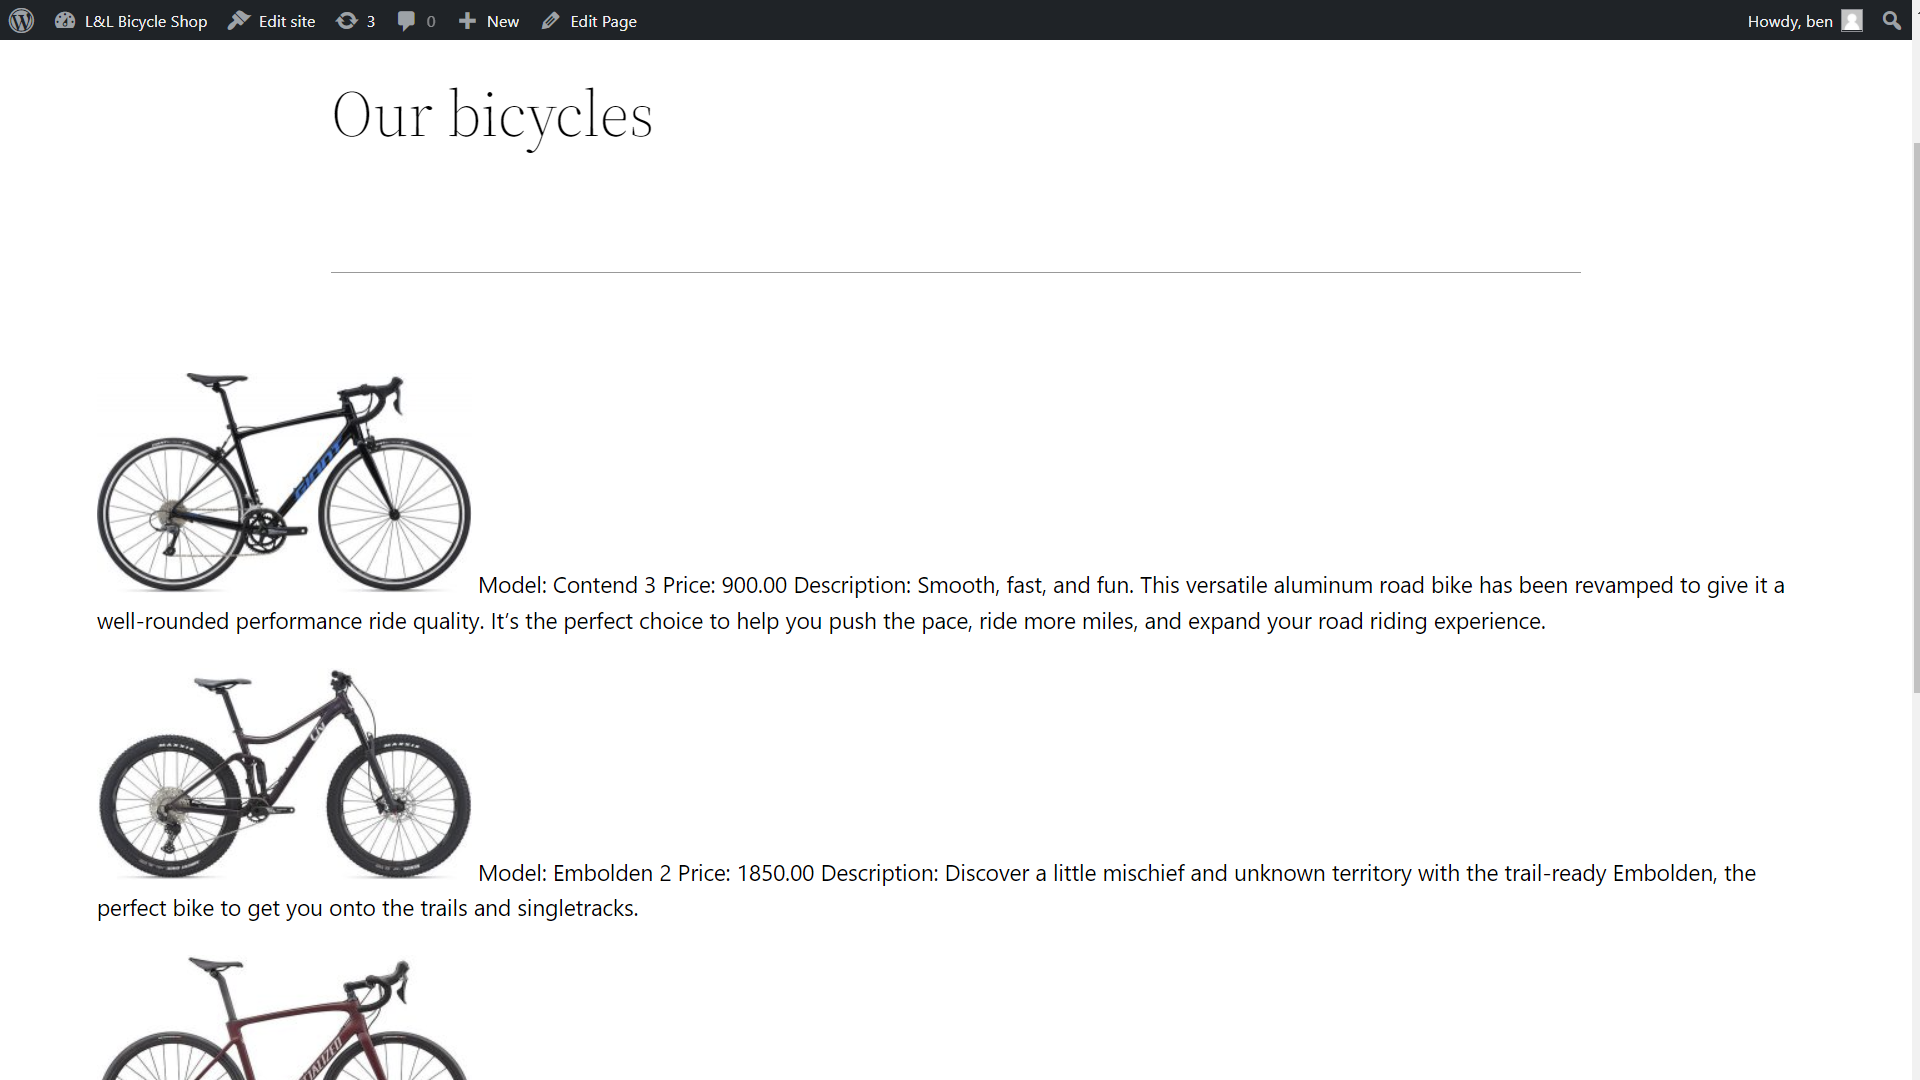Click the Edit Page link text
The width and height of the screenshot is (1920, 1080).
pyautogui.click(x=603, y=21)
